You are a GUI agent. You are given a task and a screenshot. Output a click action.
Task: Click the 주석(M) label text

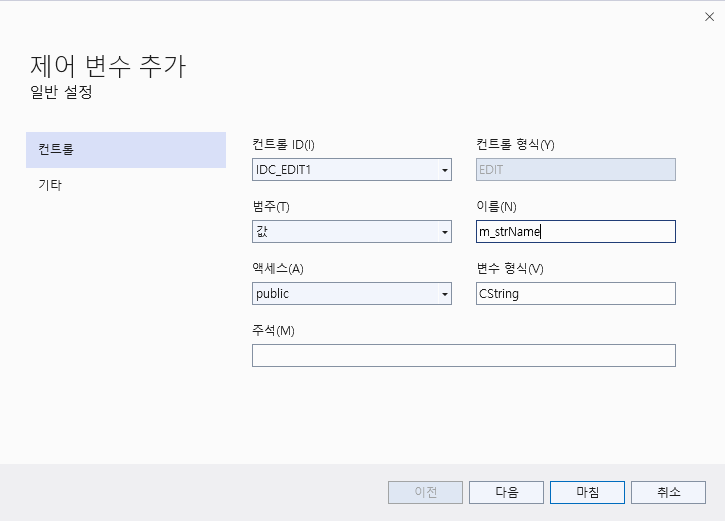(x=273, y=330)
